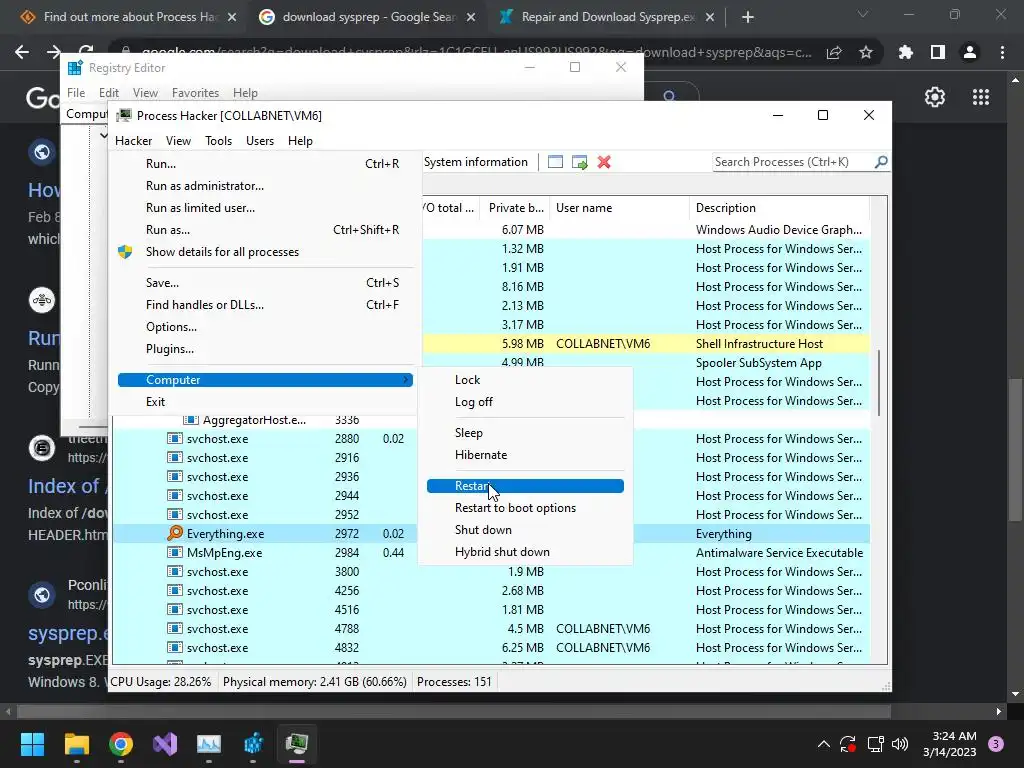This screenshot has height=768, width=1024.
Task: Click Process Hacker vertical scrollbar thumb
Action: (879, 383)
